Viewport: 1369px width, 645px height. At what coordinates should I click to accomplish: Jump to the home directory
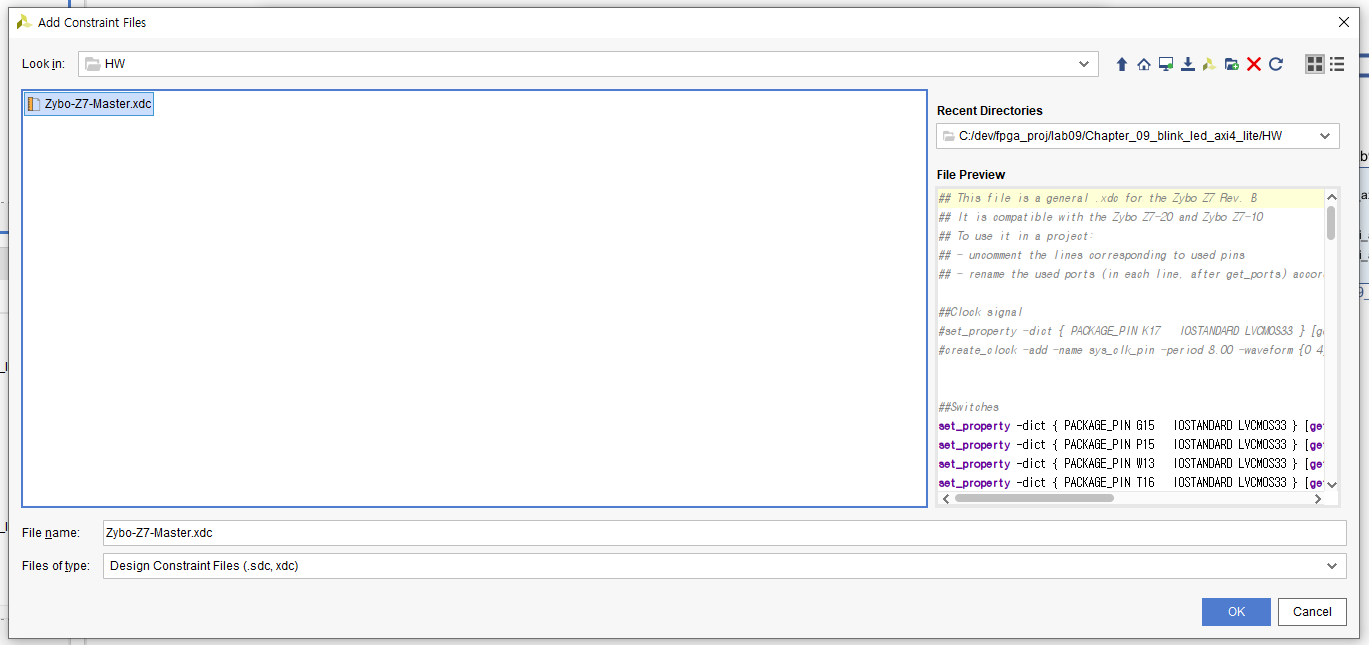click(1143, 64)
